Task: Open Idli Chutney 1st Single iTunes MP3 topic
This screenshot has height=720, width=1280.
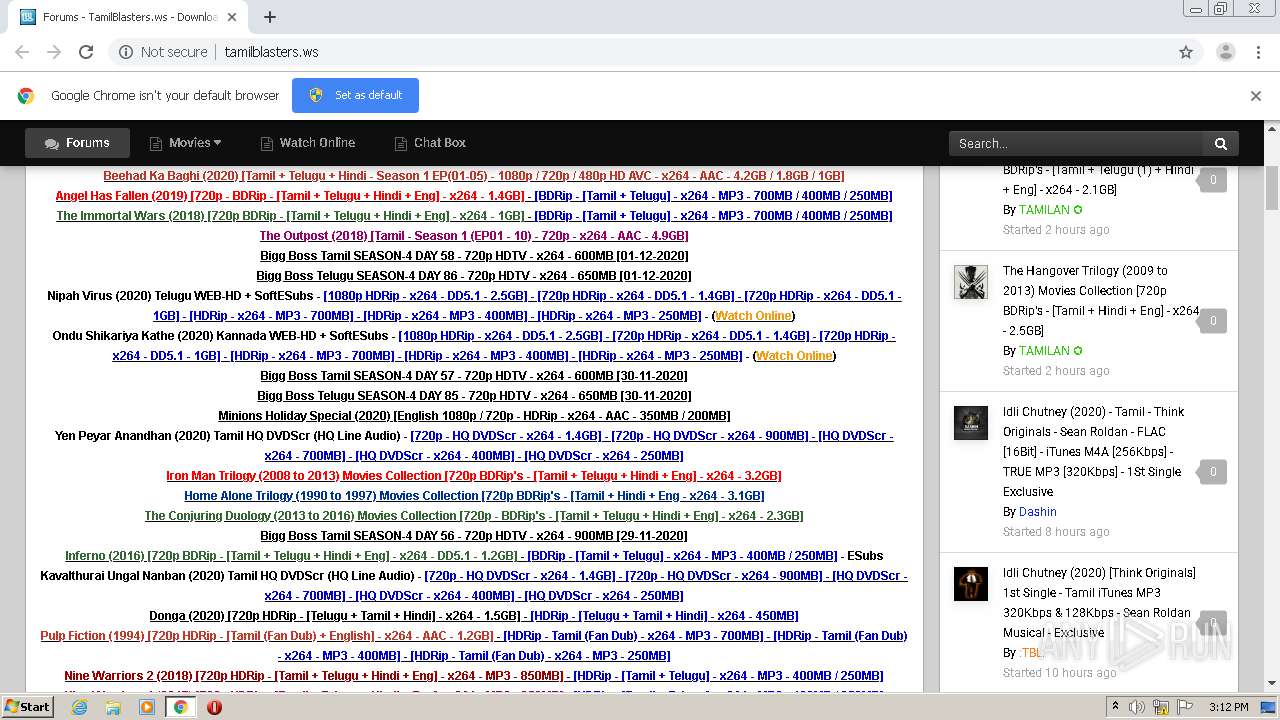Action: [x=1099, y=602]
